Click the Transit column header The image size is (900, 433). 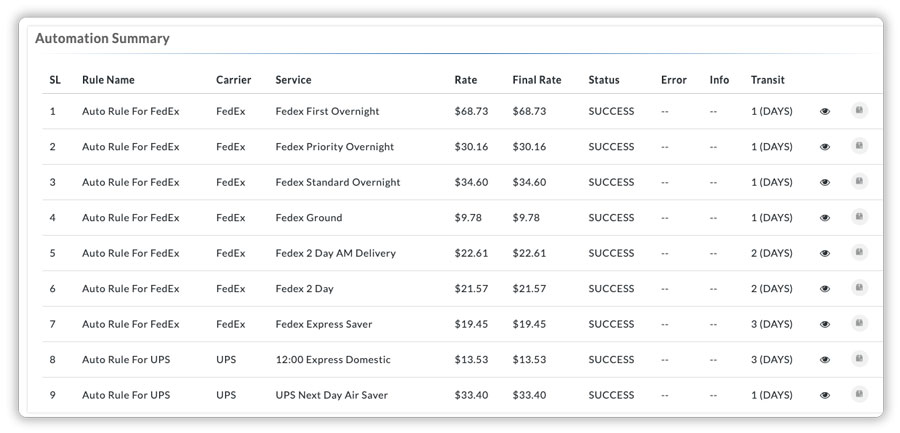767,80
